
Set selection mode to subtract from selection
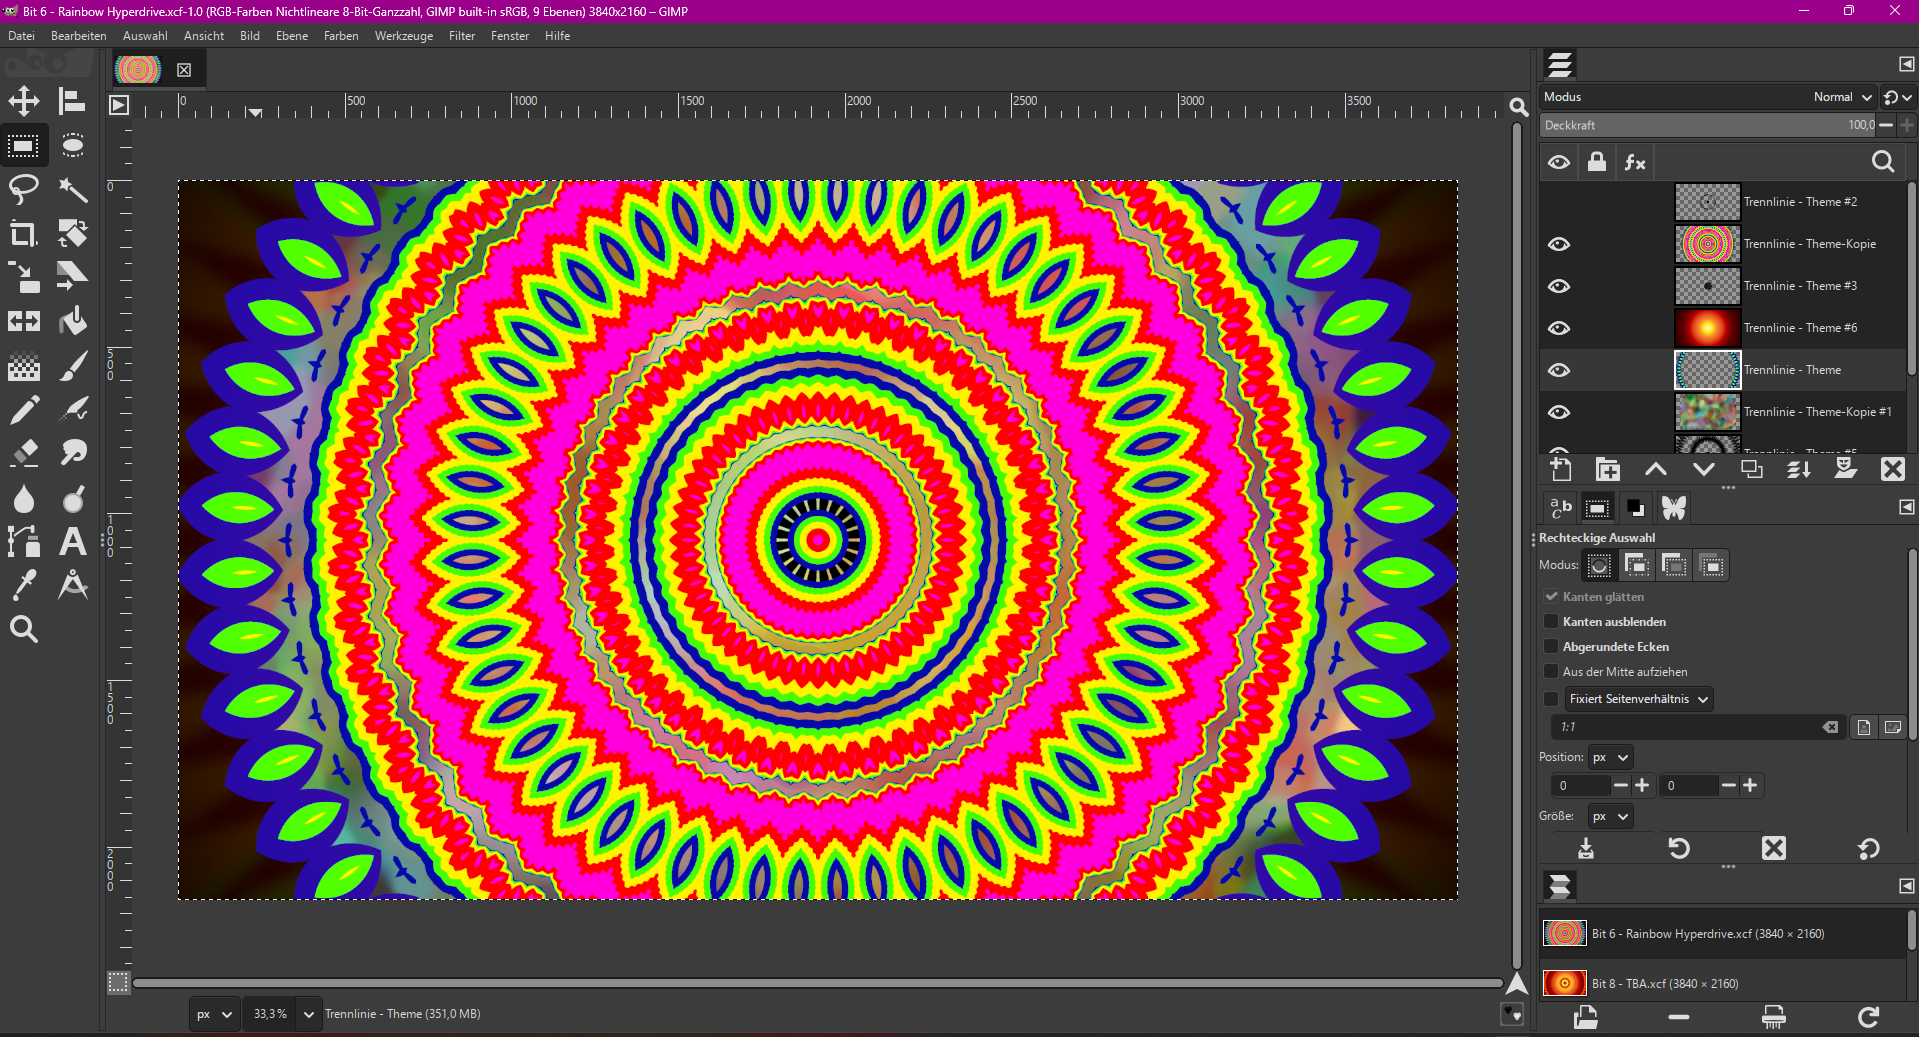coord(1674,565)
